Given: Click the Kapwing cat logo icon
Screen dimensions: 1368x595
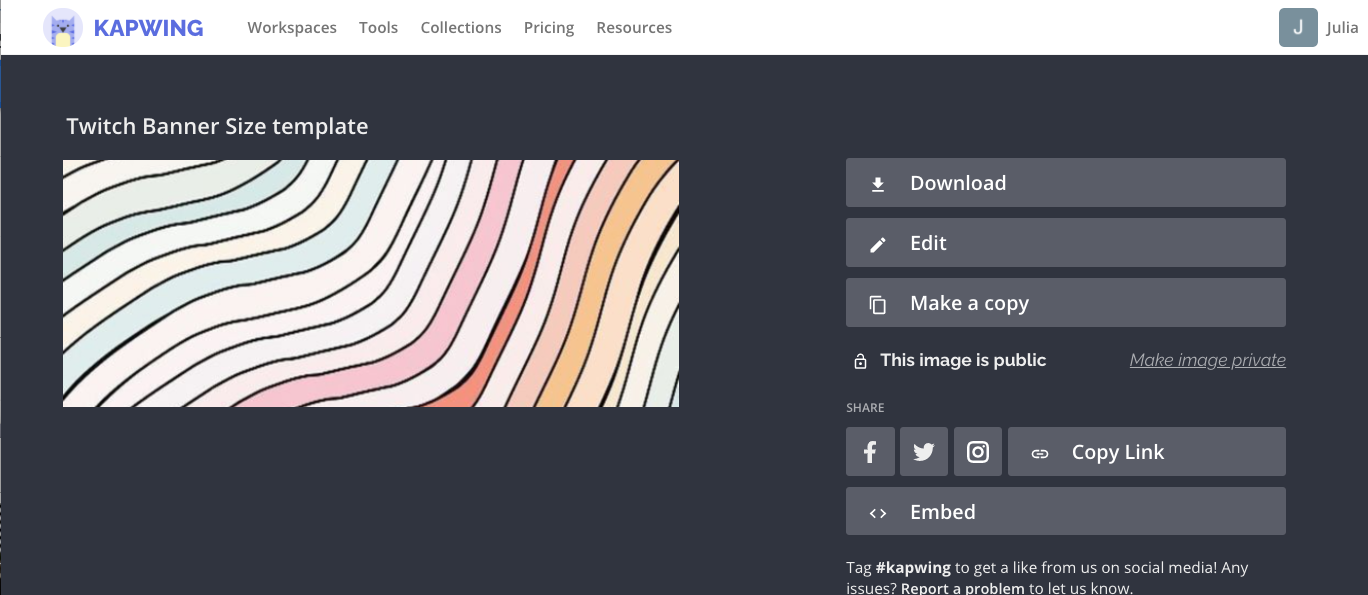Looking at the screenshot, I should tap(63, 28).
